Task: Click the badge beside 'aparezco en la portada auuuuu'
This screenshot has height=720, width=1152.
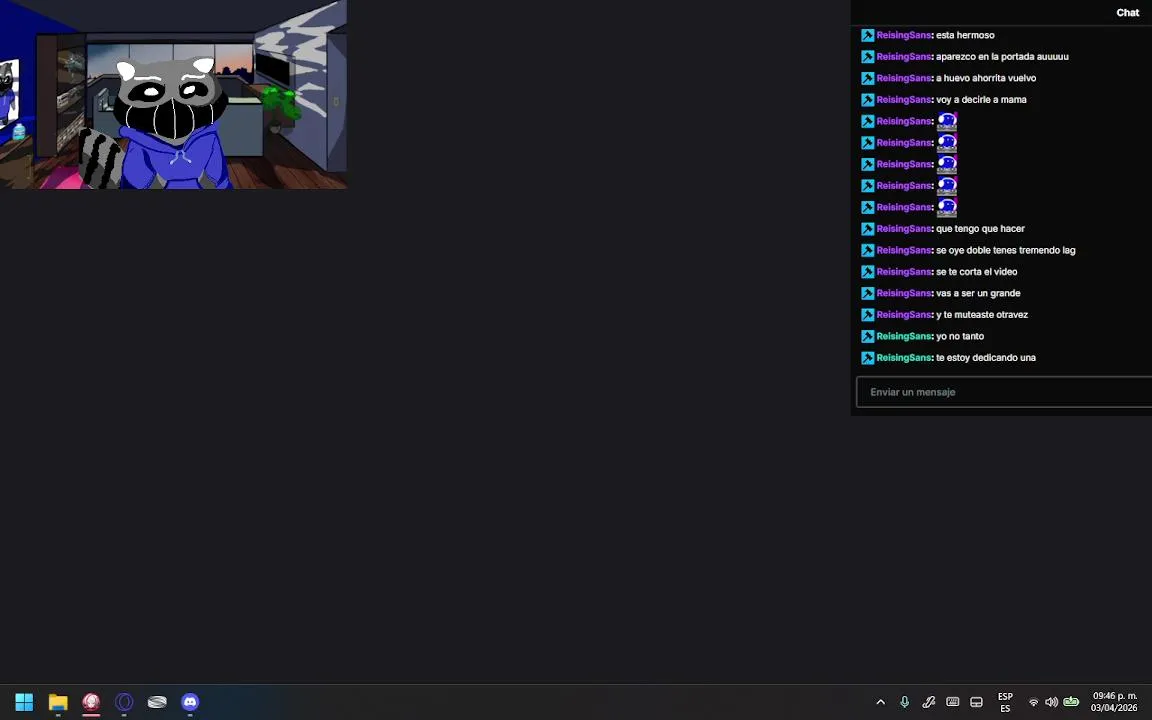Action: [x=868, y=57]
